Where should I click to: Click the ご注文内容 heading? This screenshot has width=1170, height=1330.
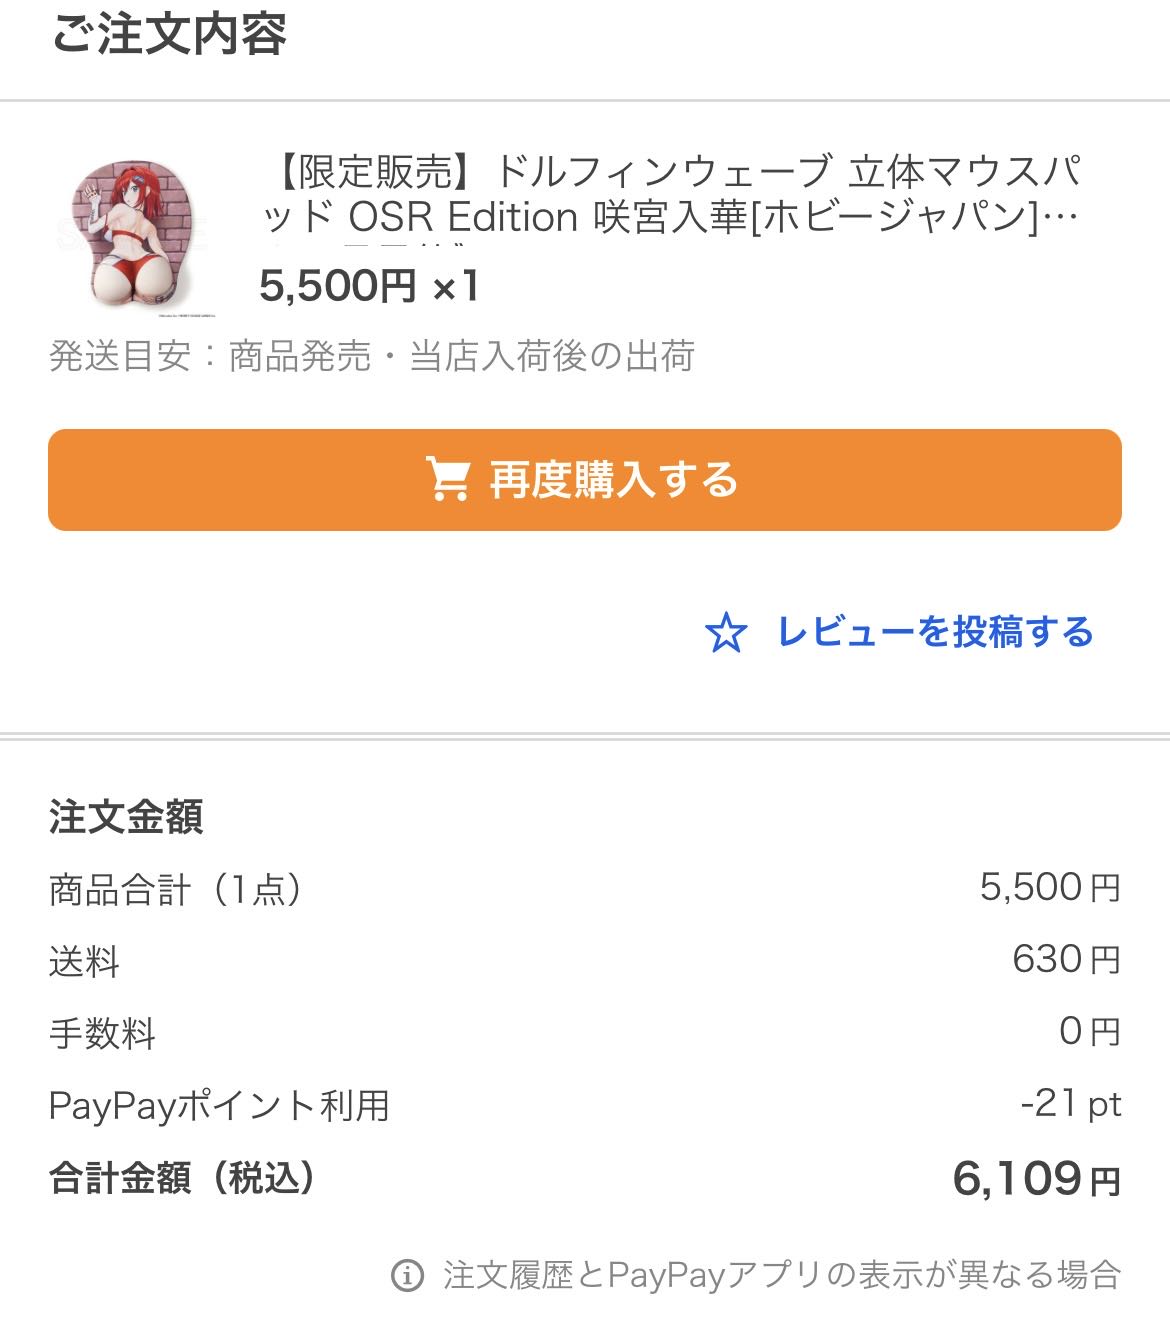(169, 33)
